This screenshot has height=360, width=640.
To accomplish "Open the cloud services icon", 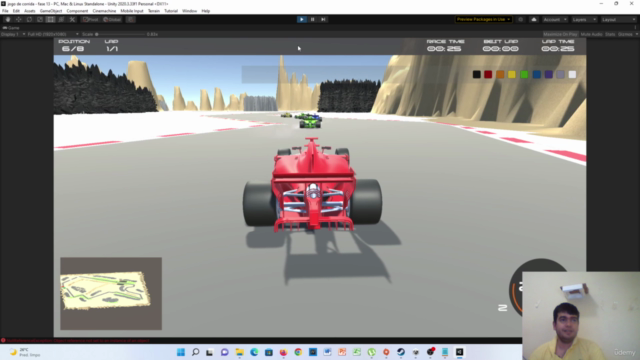I will 533,19.
